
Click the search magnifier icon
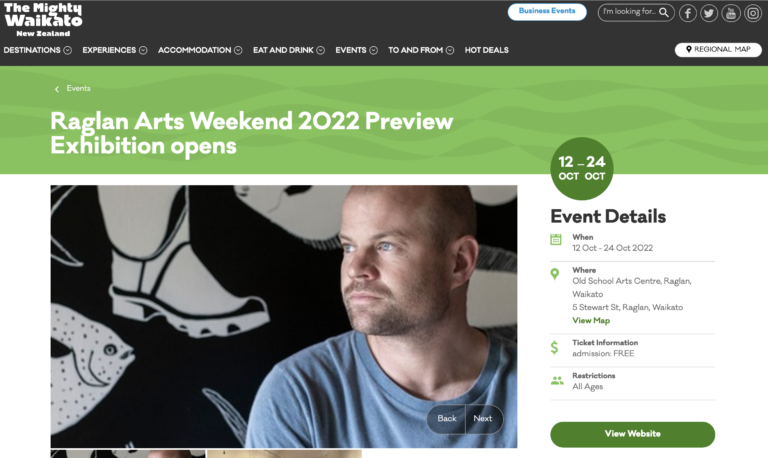664,12
